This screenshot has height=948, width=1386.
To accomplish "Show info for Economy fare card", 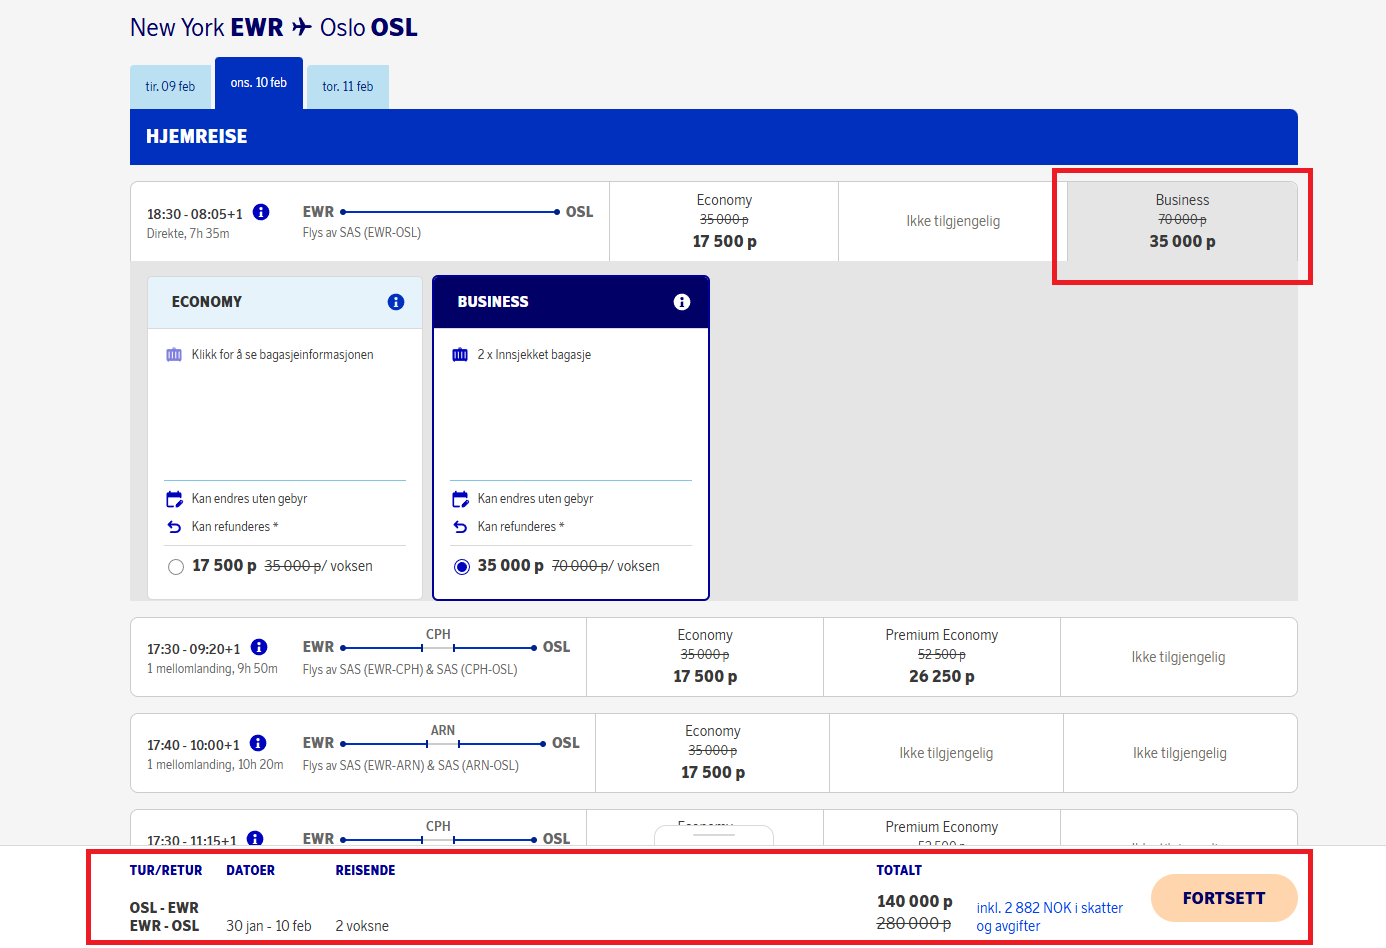I will pos(396,302).
